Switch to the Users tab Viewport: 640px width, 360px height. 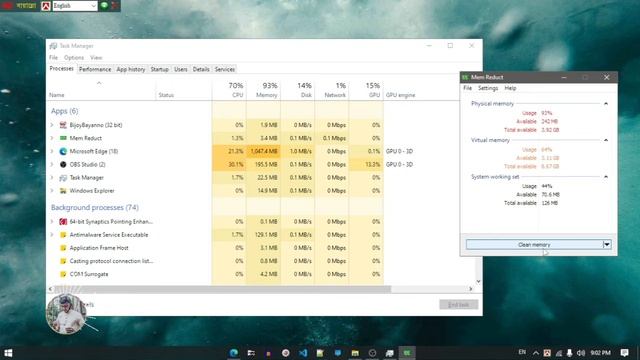click(x=181, y=69)
